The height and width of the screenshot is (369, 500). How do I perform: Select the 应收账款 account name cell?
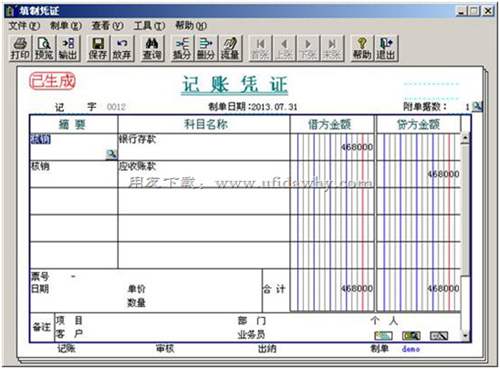204,174
